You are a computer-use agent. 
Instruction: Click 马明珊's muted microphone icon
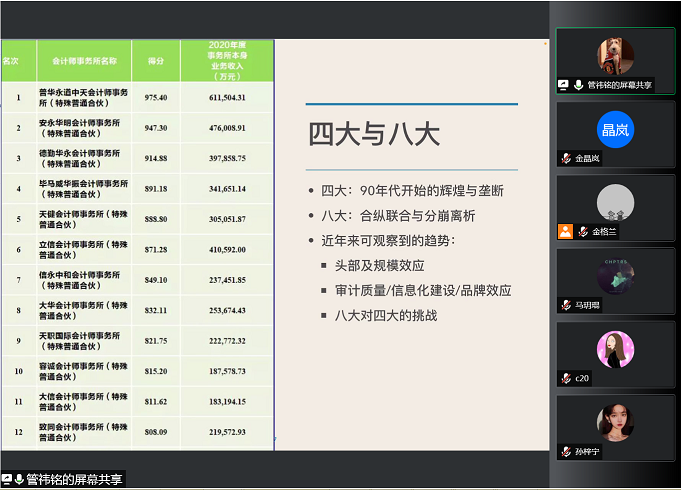click(x=565, y=305)
